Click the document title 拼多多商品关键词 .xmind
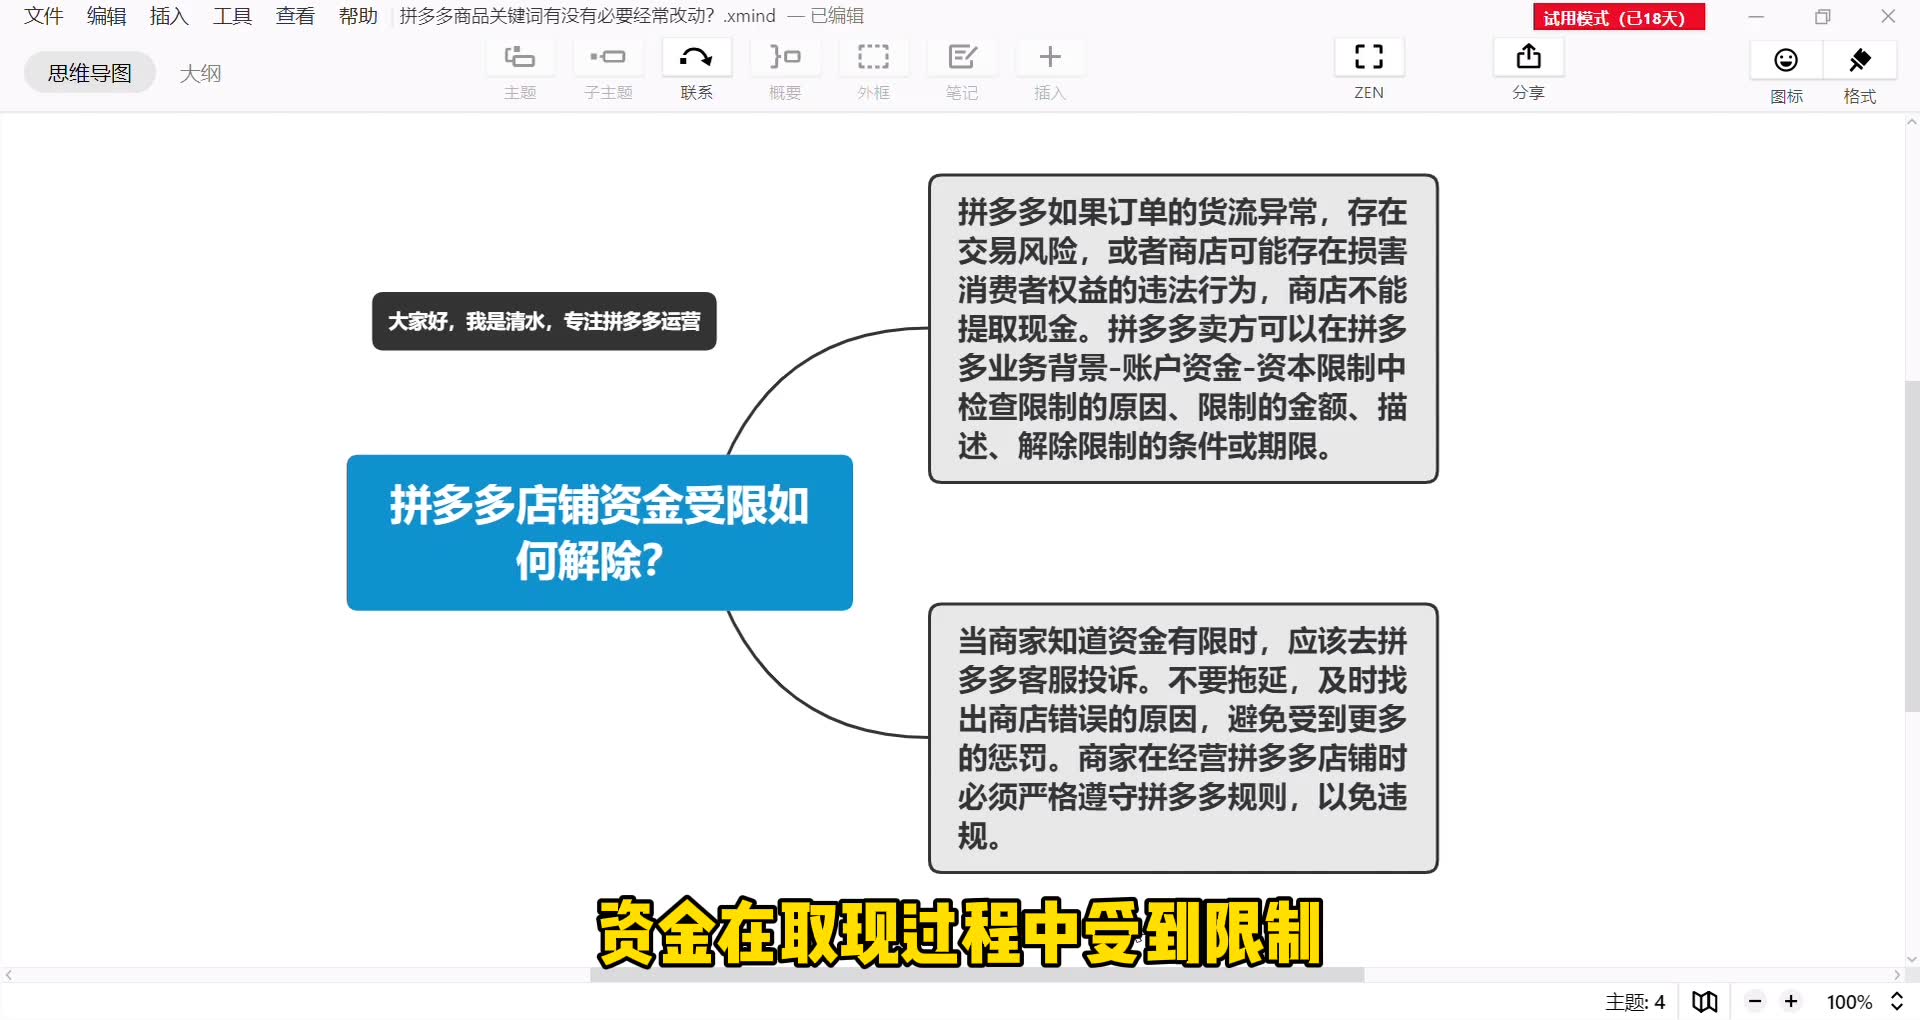Screen dimensions: 1920x1020 point(587,16)
